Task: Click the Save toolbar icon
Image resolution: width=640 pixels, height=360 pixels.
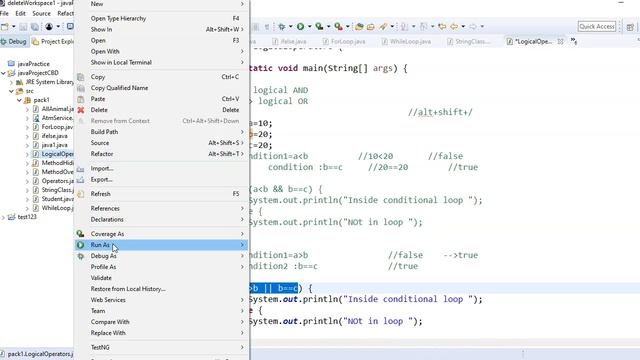Action: (23, 27)
